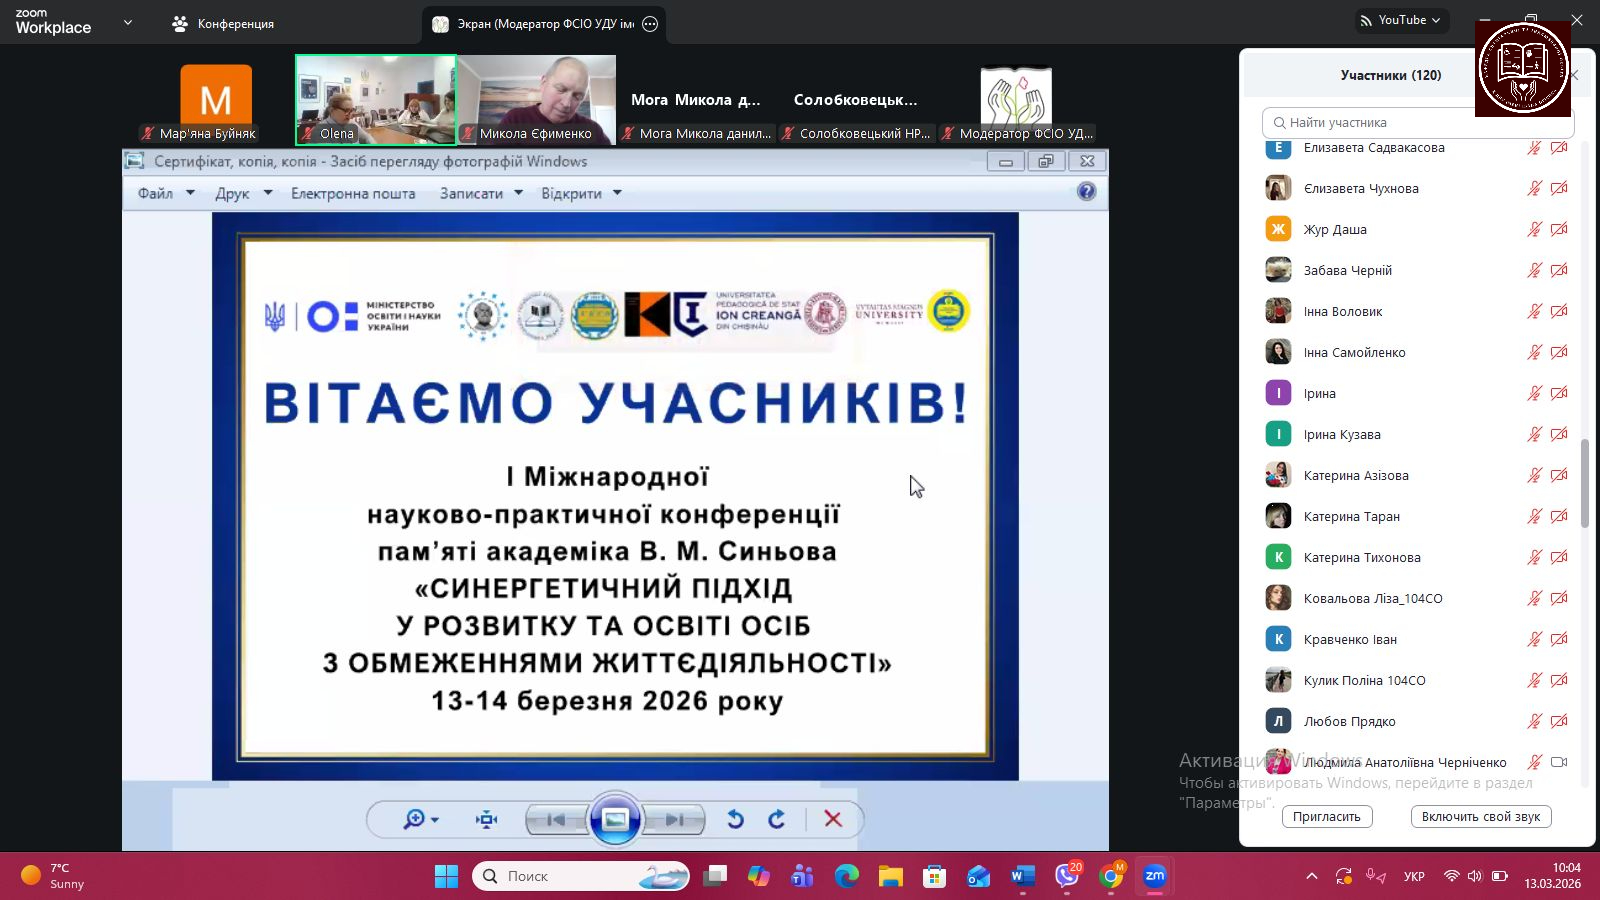Image resolution: width=1600 pixels, height=900 pixels.
Task: Click the Найти участника search field
Action: click(1417, 123)
